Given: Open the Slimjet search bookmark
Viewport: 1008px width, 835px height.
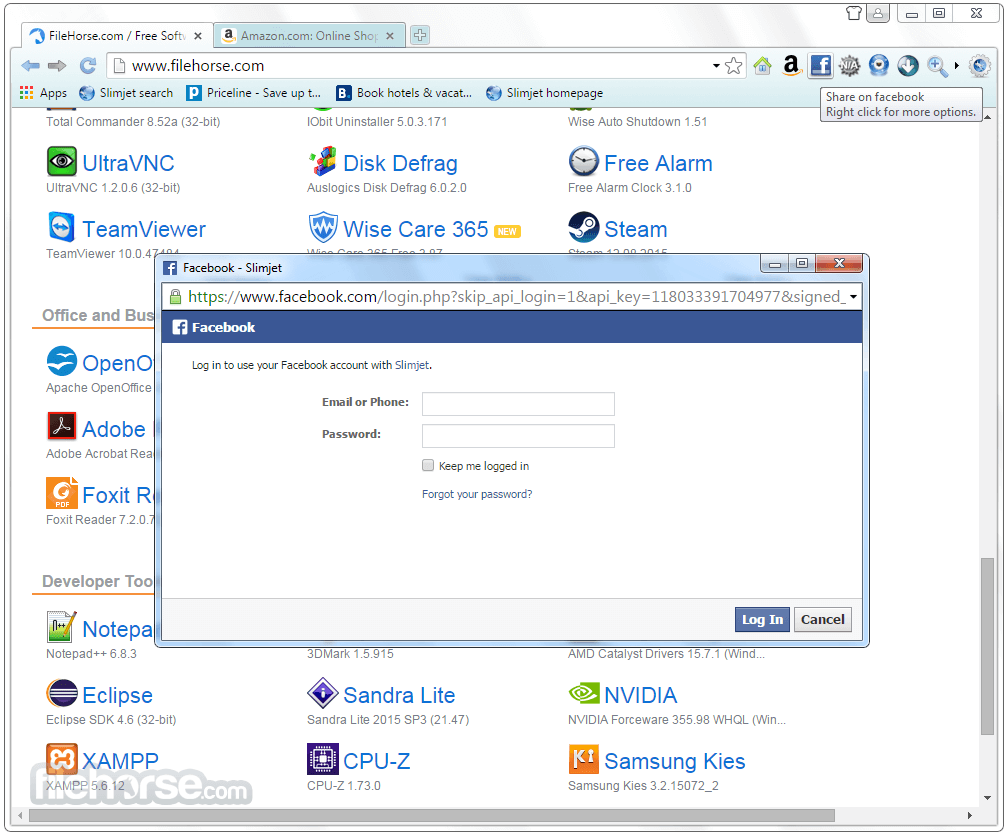Looking at the screenshot, I should [x=126, y=93].
